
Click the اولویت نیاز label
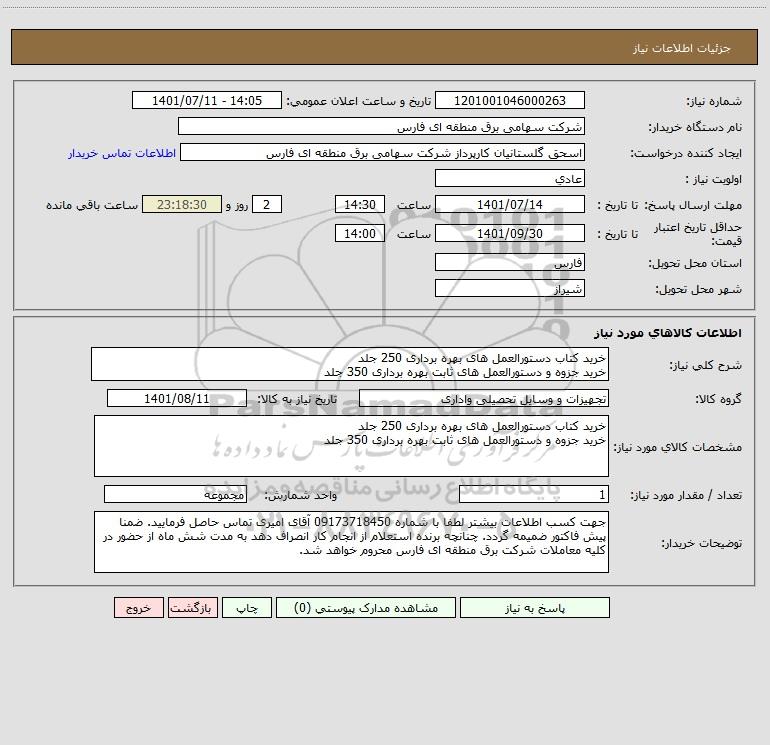click(714, 179)
